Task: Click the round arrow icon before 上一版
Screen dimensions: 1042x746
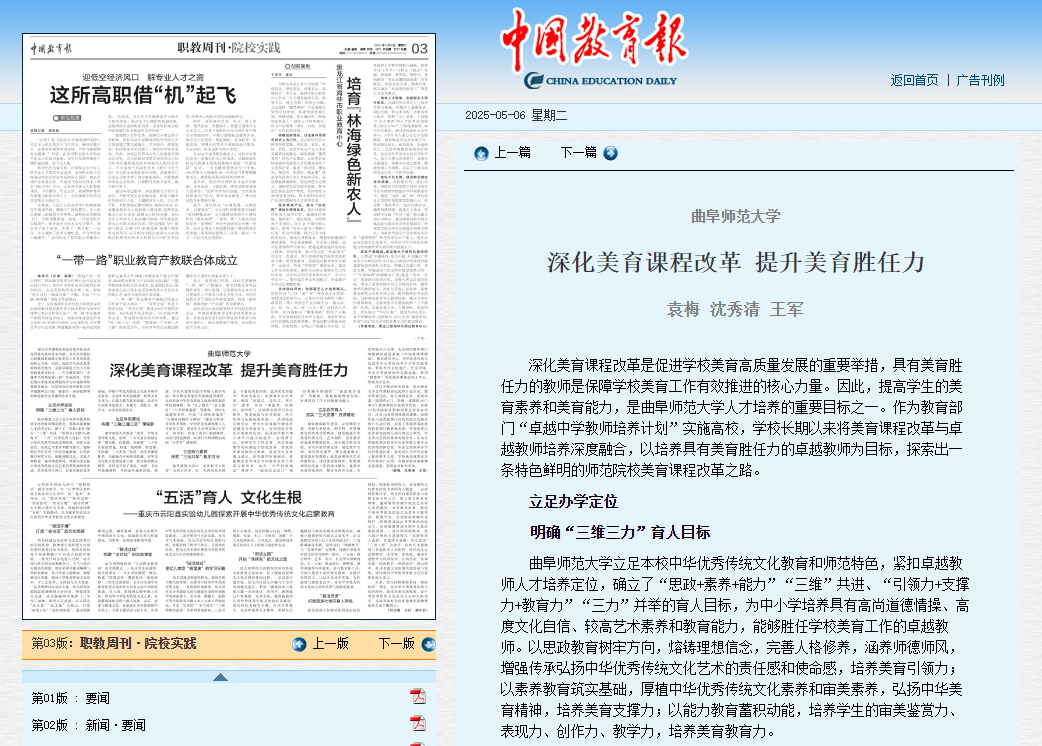Action: coord(298,644)
